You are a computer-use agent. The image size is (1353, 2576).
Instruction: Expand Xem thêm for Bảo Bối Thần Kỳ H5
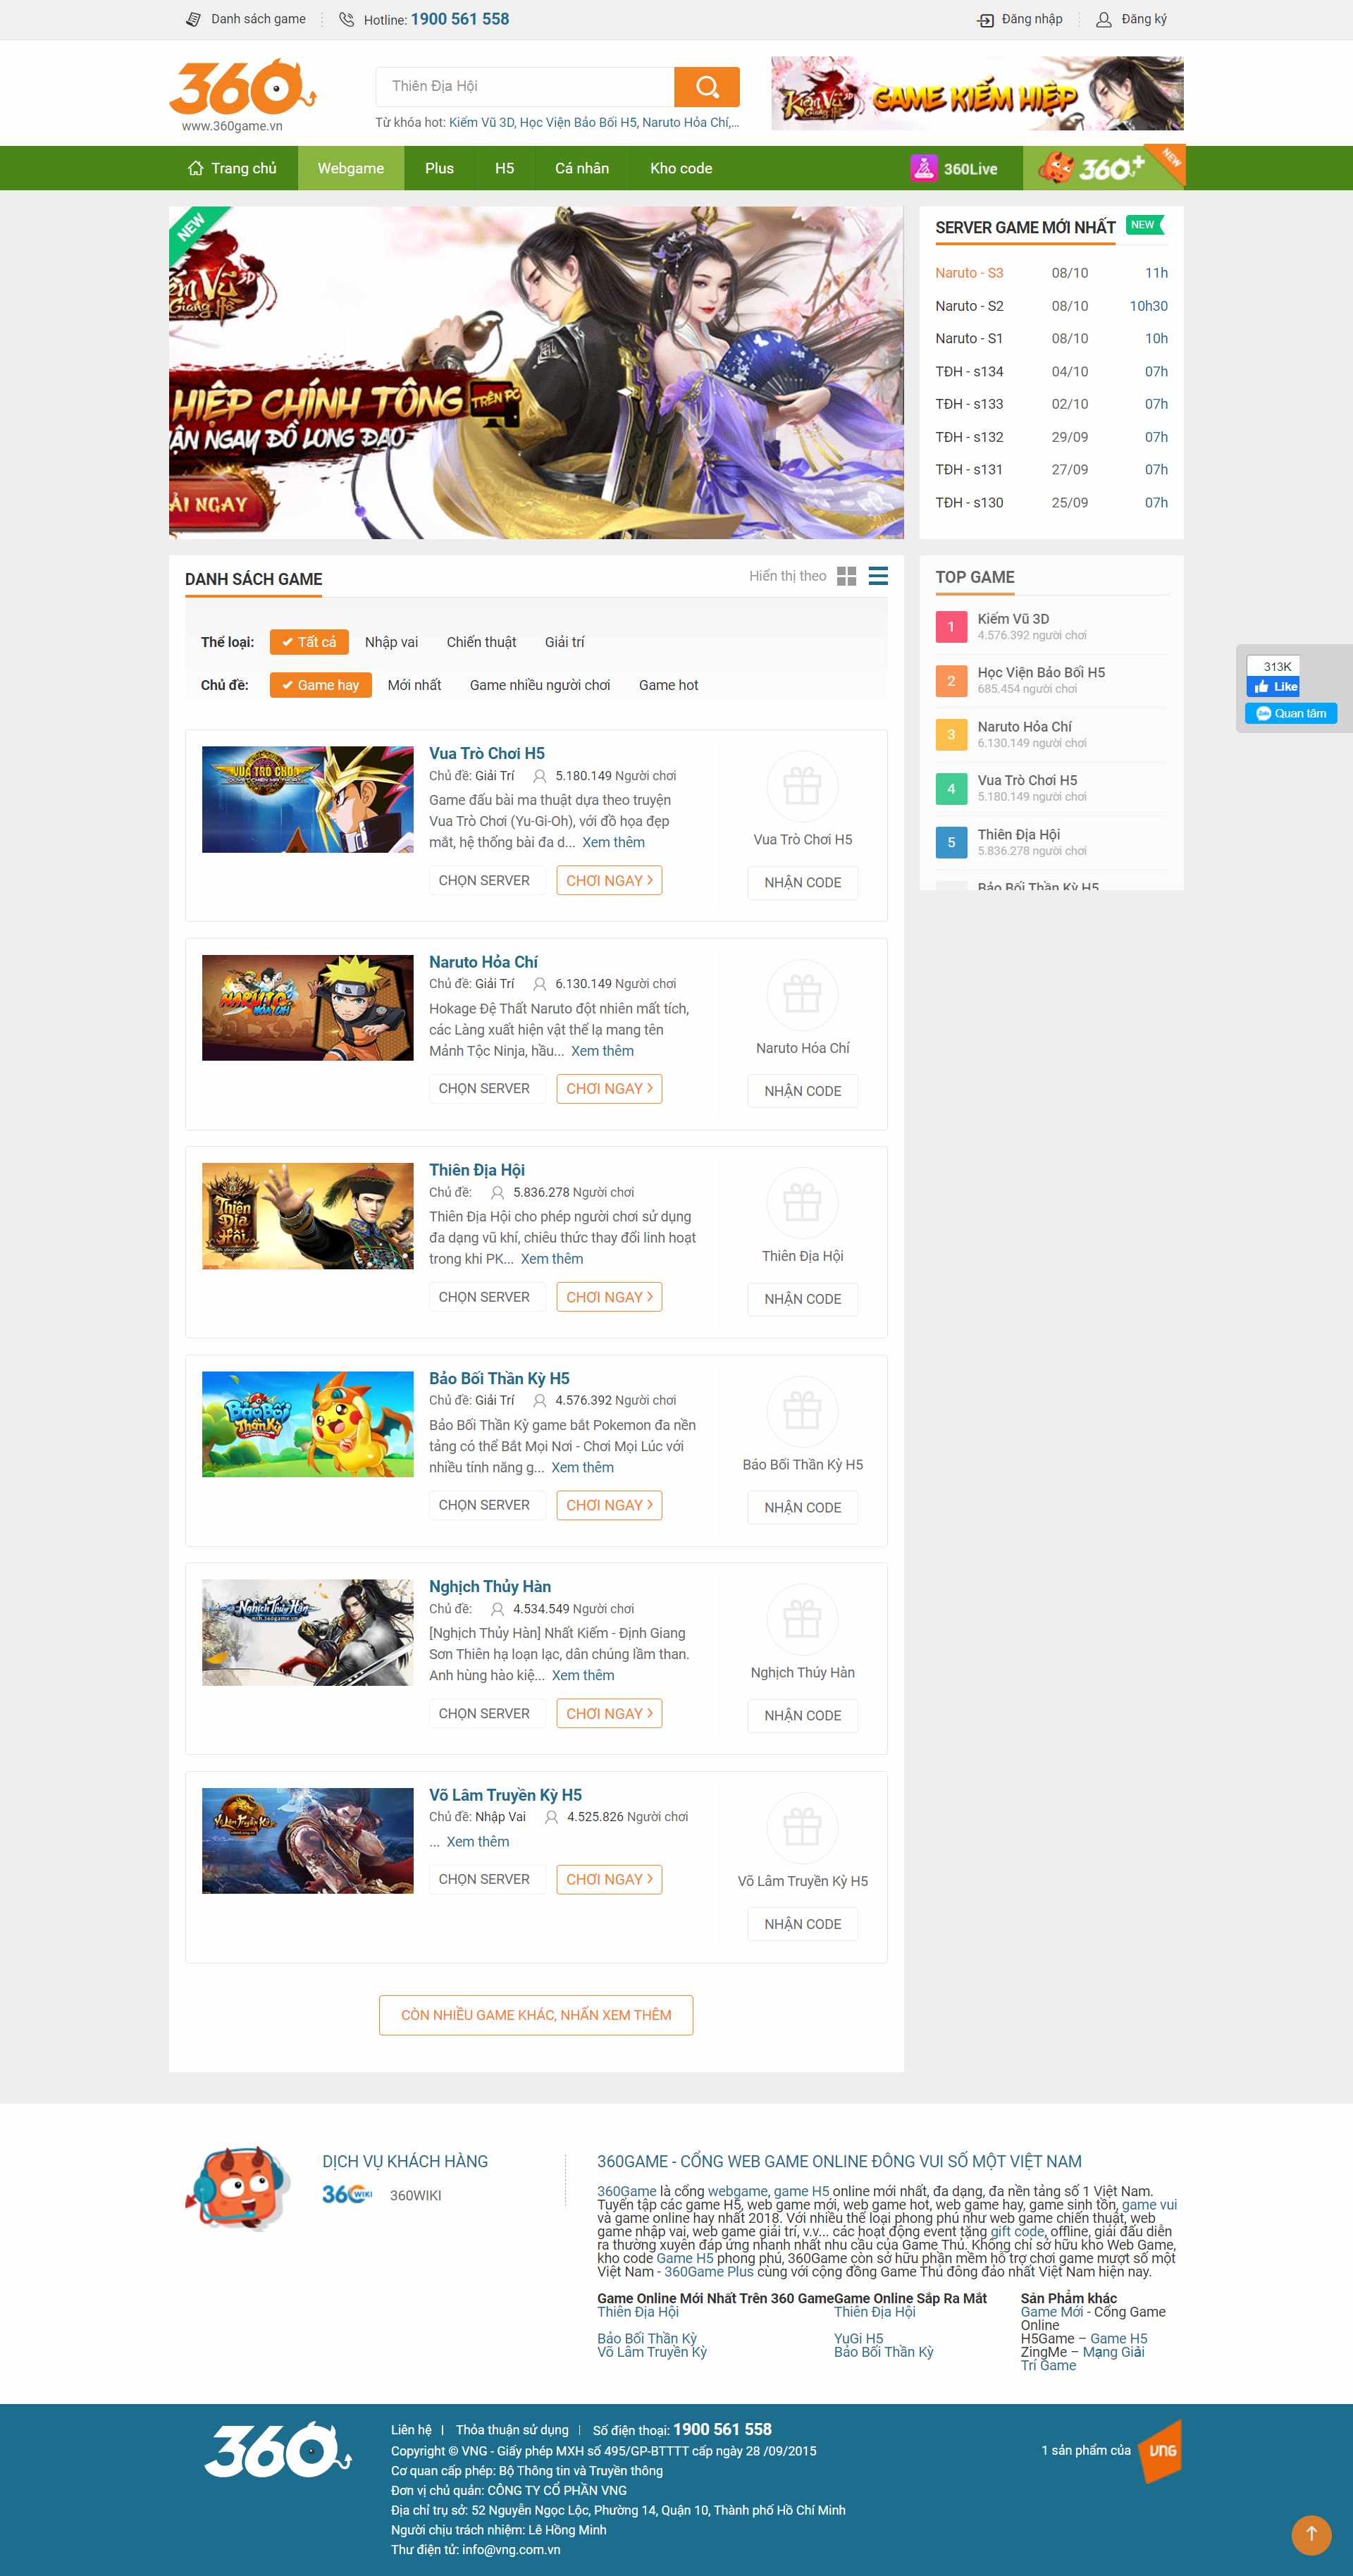tap(583, 1467)
